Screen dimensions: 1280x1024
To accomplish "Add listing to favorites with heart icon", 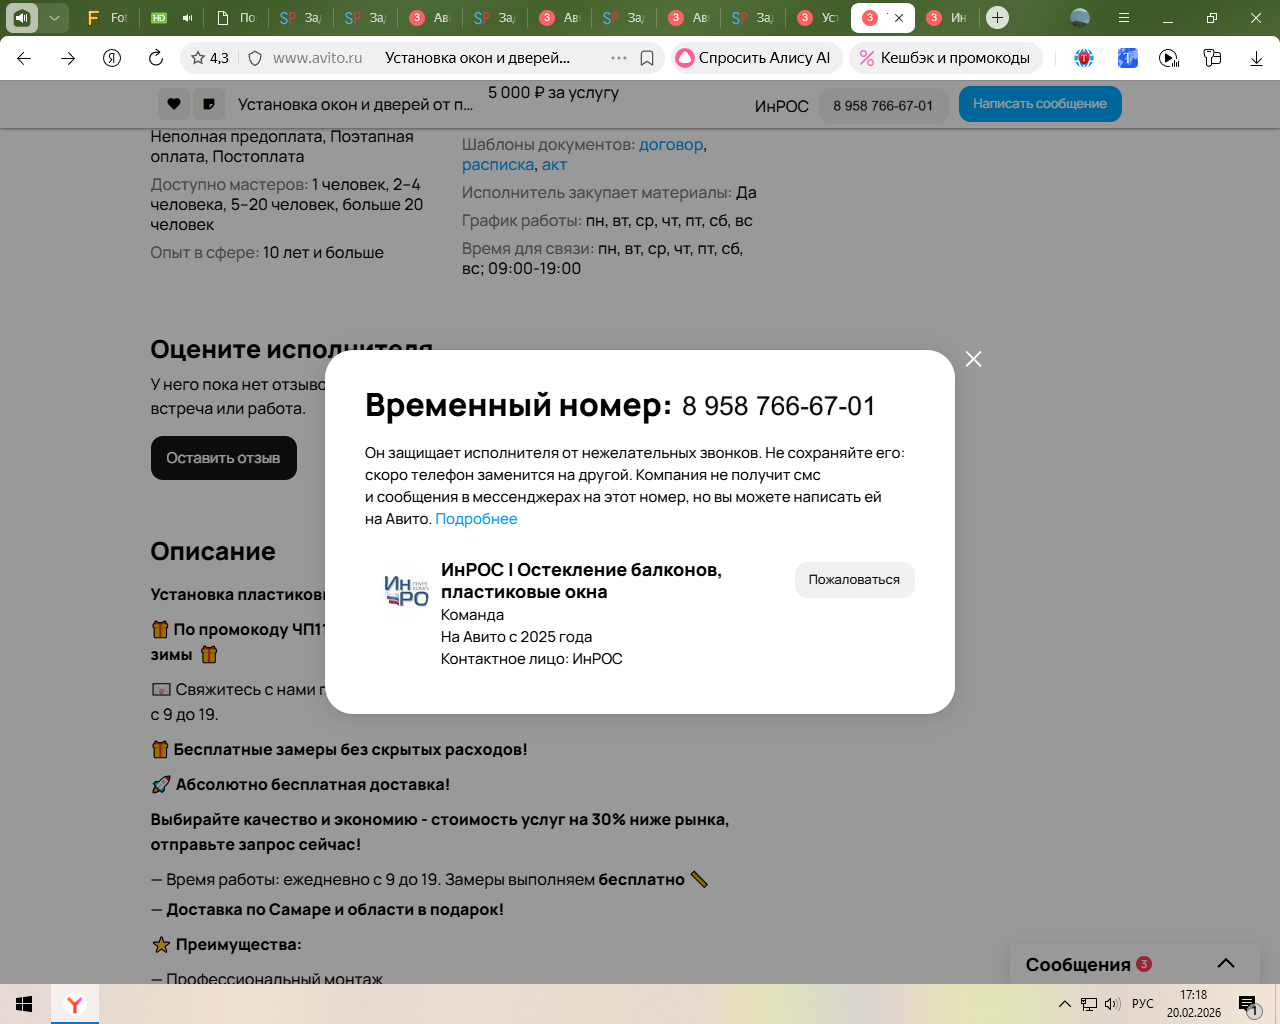I will [174, 104].
